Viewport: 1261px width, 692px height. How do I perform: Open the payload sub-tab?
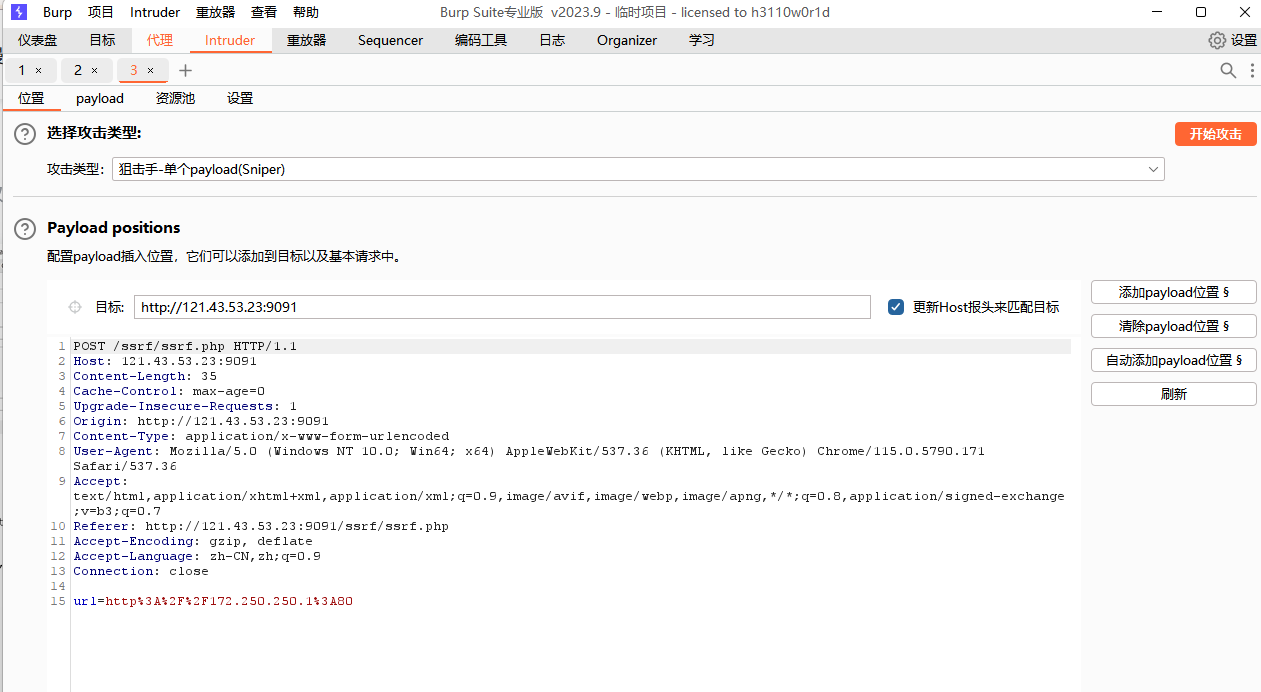(100, 98)
